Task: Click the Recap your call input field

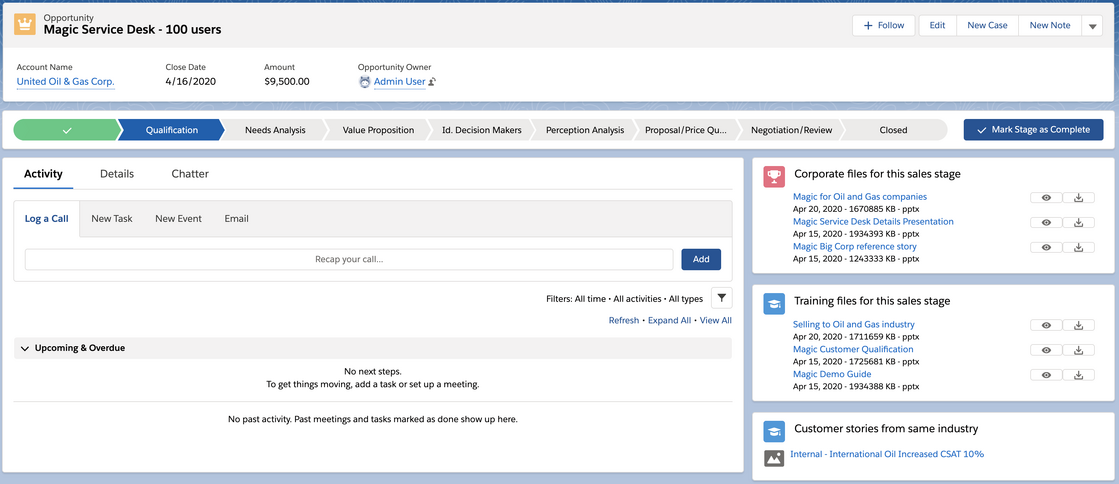Action: (349, 259)
